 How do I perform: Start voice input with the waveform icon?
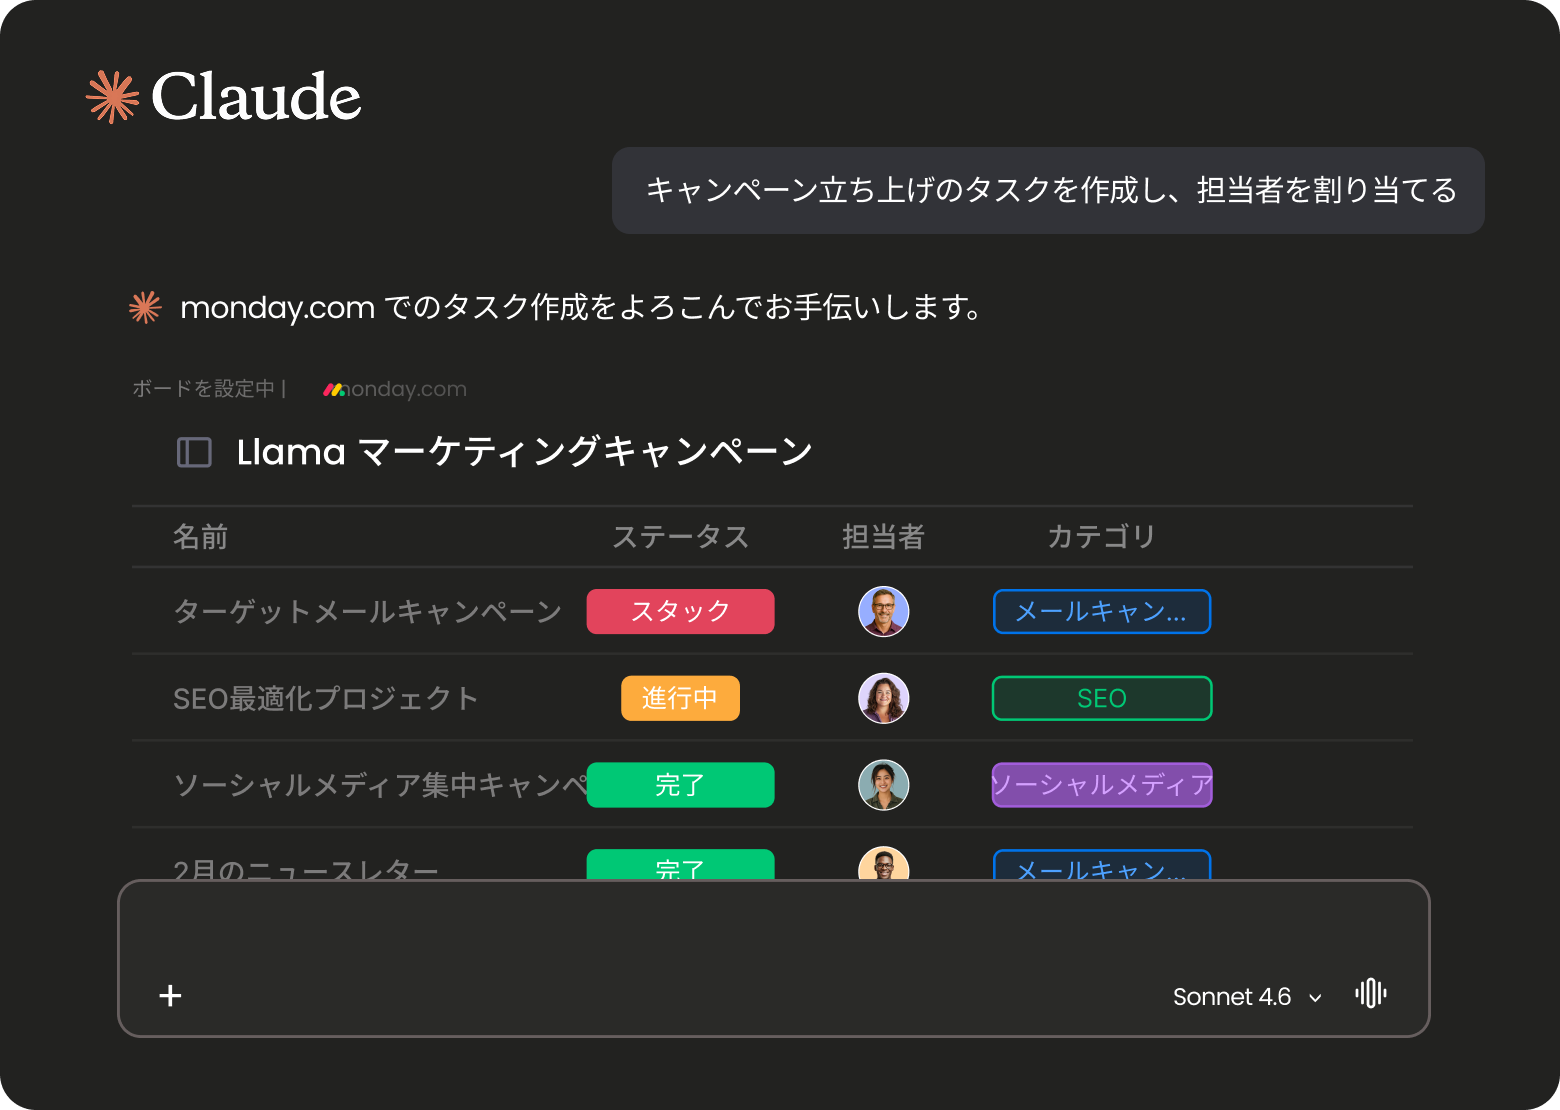point(1371,993)
